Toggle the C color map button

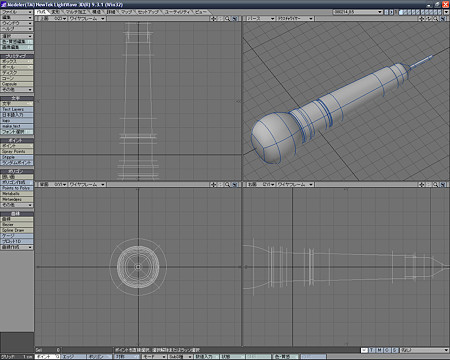[387, 350]
